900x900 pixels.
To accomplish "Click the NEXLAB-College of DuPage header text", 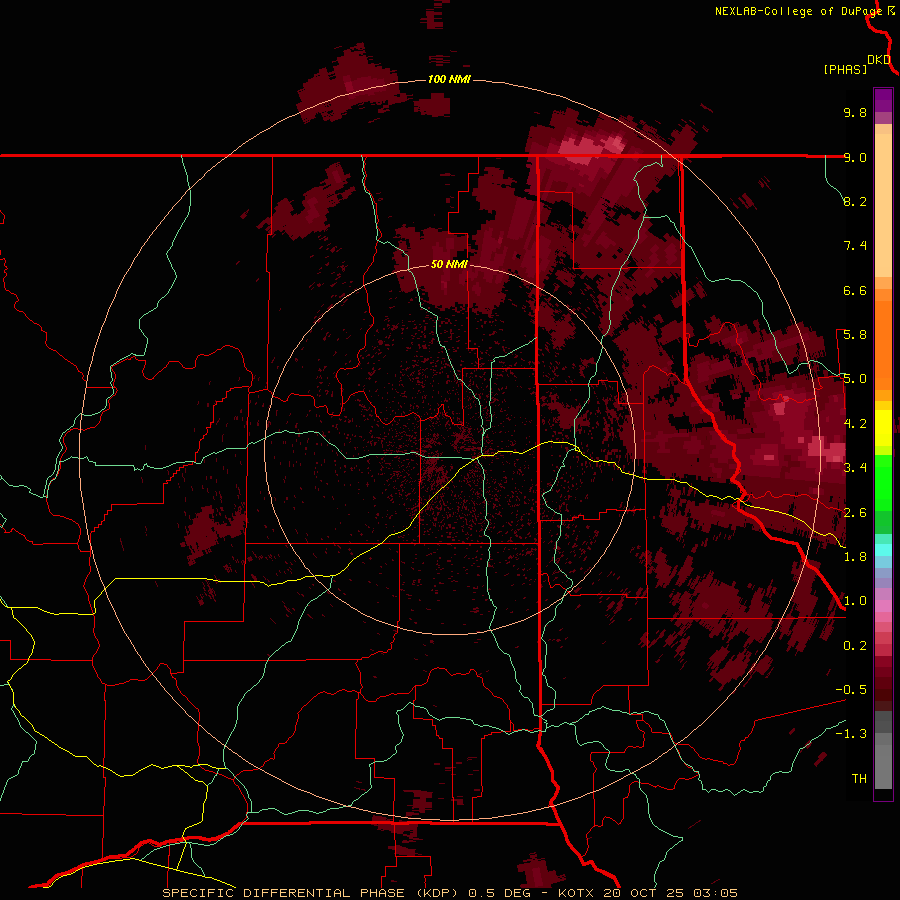I will click(798, 11).
